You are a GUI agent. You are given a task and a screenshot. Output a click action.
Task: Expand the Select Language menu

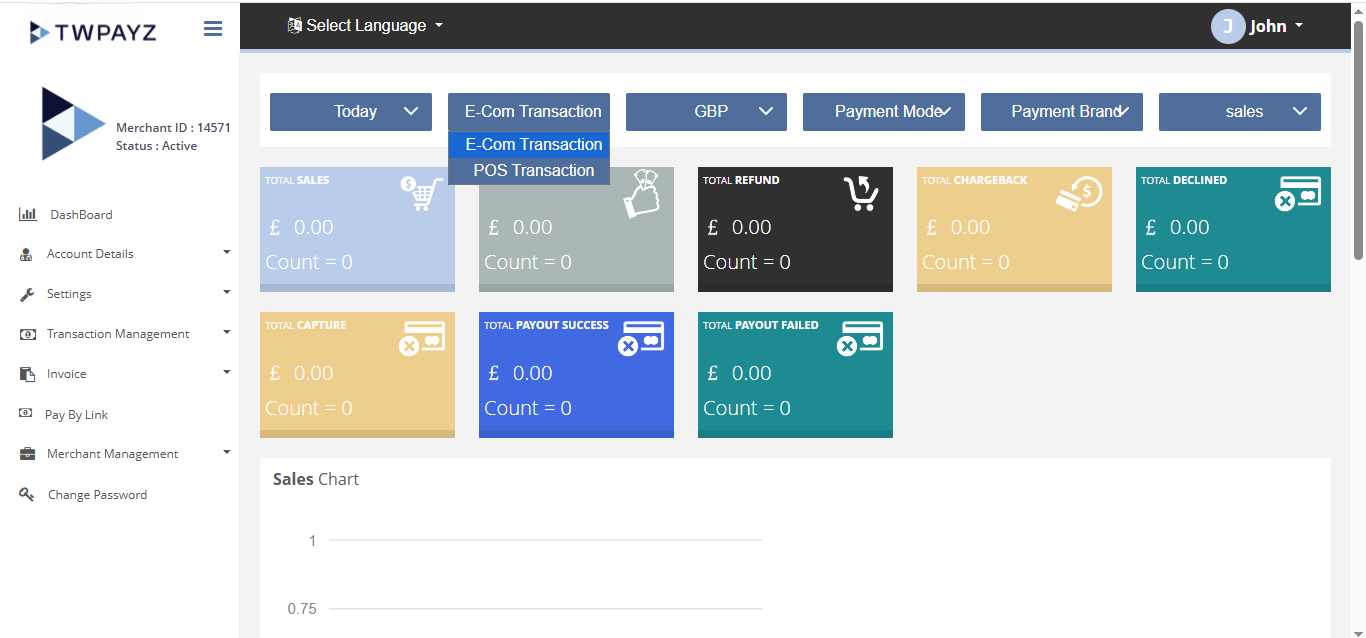365,26
